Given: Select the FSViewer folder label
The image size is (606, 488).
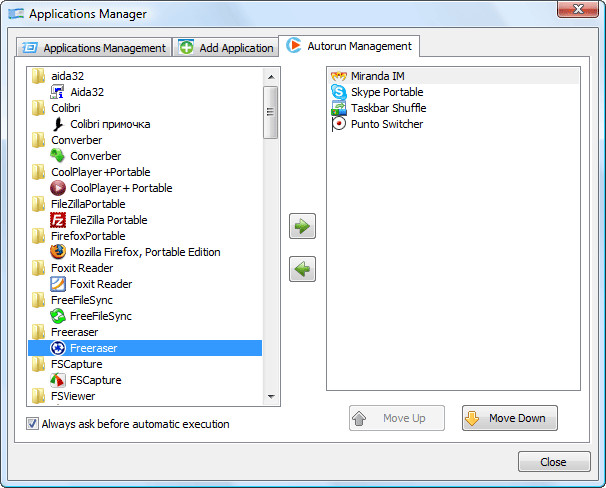Looking at the screenshot, I should (73, 396).
